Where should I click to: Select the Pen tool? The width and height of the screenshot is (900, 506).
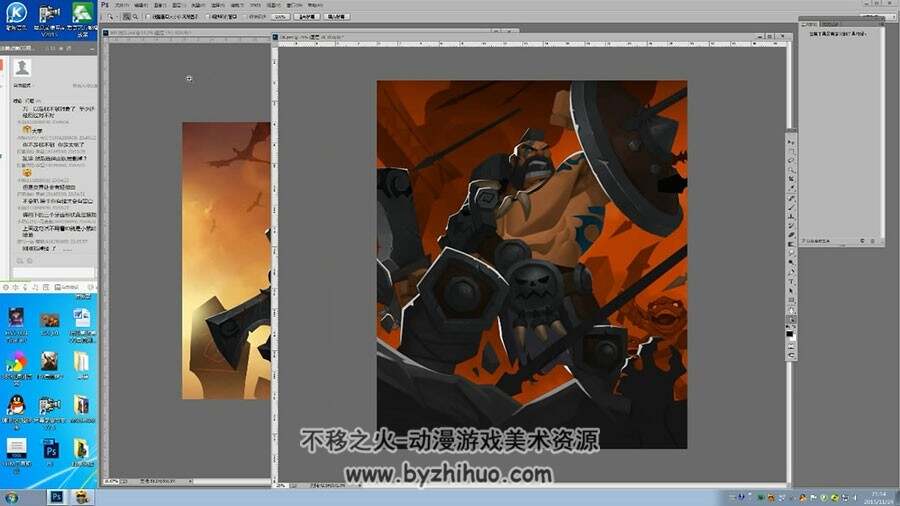point(792,270)
